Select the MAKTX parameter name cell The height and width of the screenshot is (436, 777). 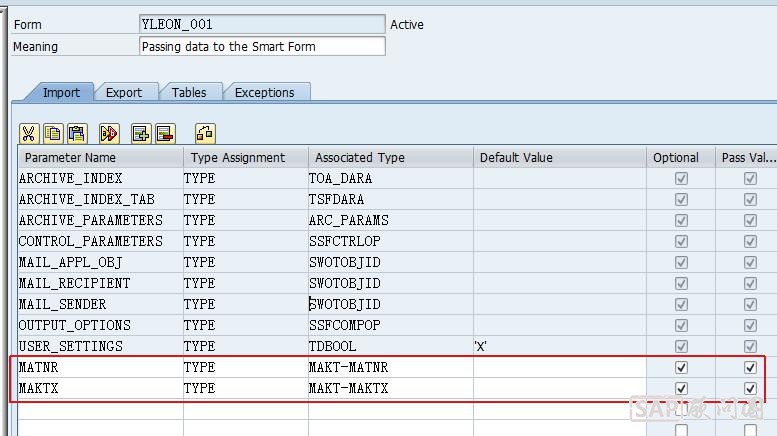101,388
